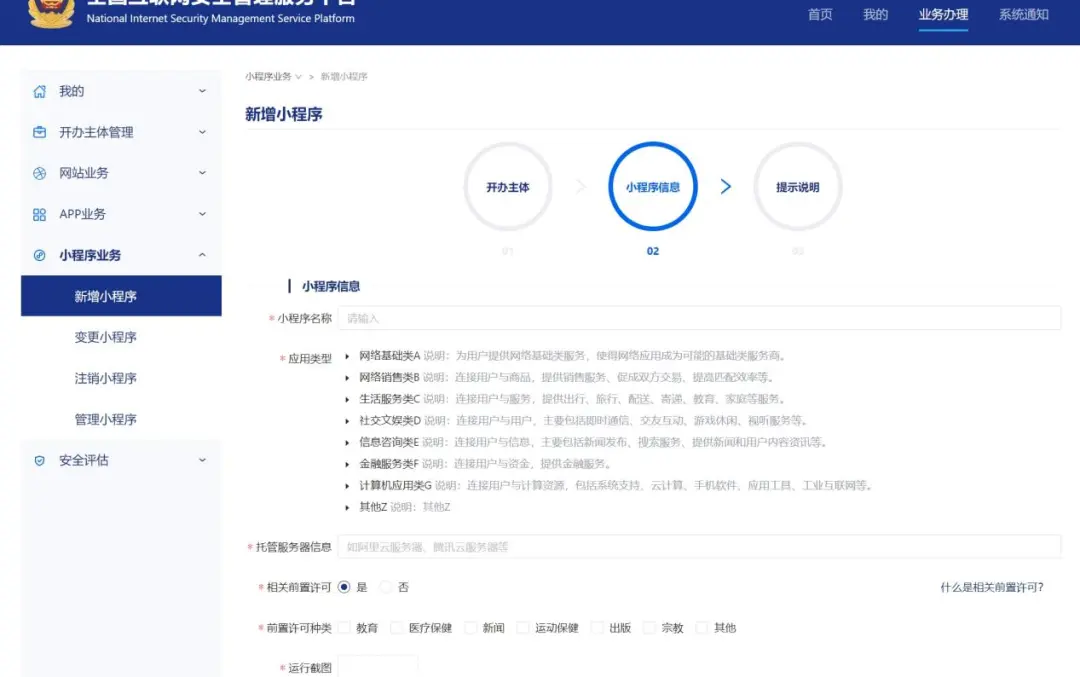Click the 小程序名称 input field
The width and height of the screenshot is (1080, 677).
(x=699, y=318)
